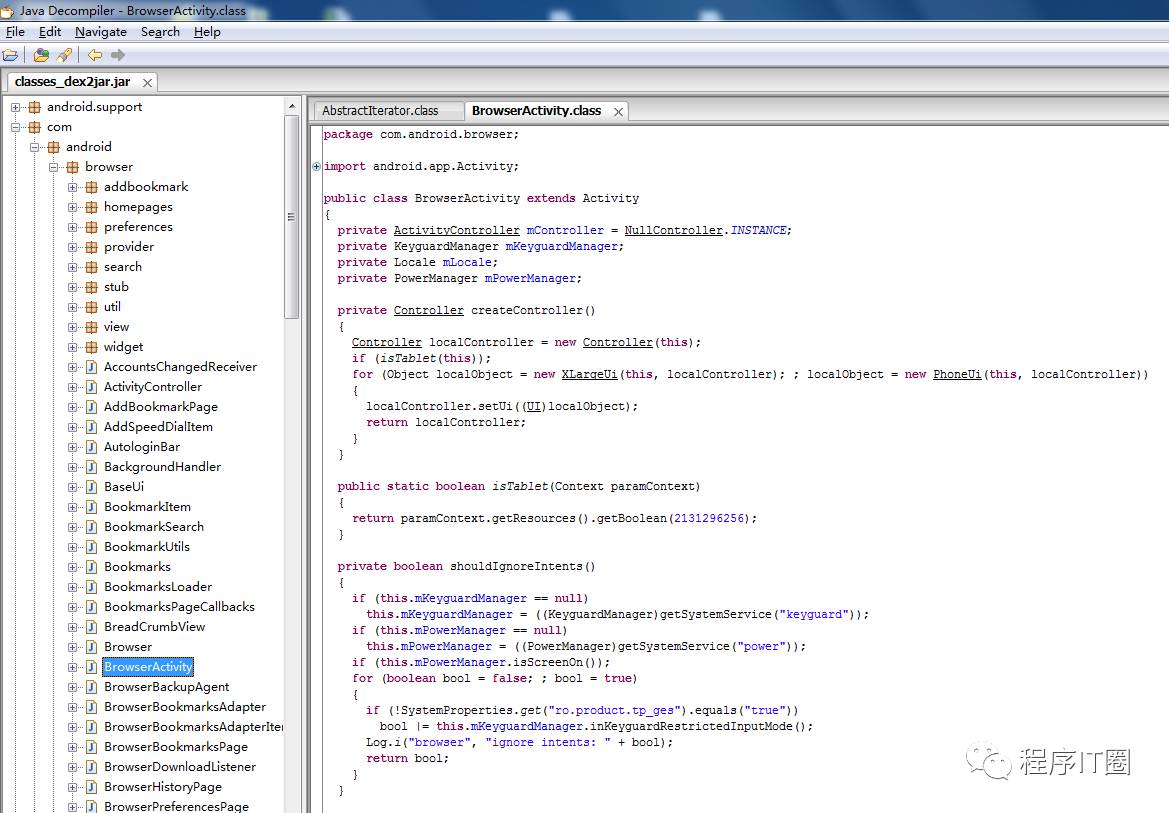Open the Edit menu
The width and height of the screenshot is (1169, 813).
(50, 32)
